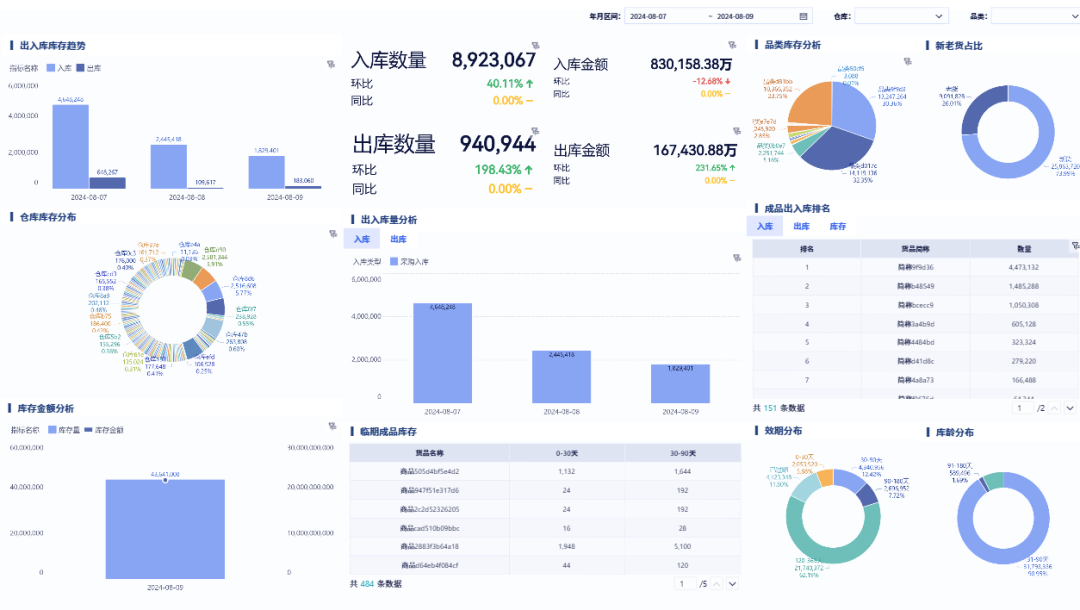Click 商品cad510b09bbc row in 临期成品库存
This screenshot has width=1080, height=610.
545,528
